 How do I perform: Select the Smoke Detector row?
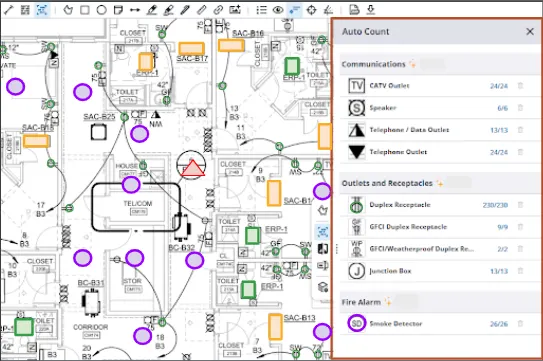tap(439, 324)
